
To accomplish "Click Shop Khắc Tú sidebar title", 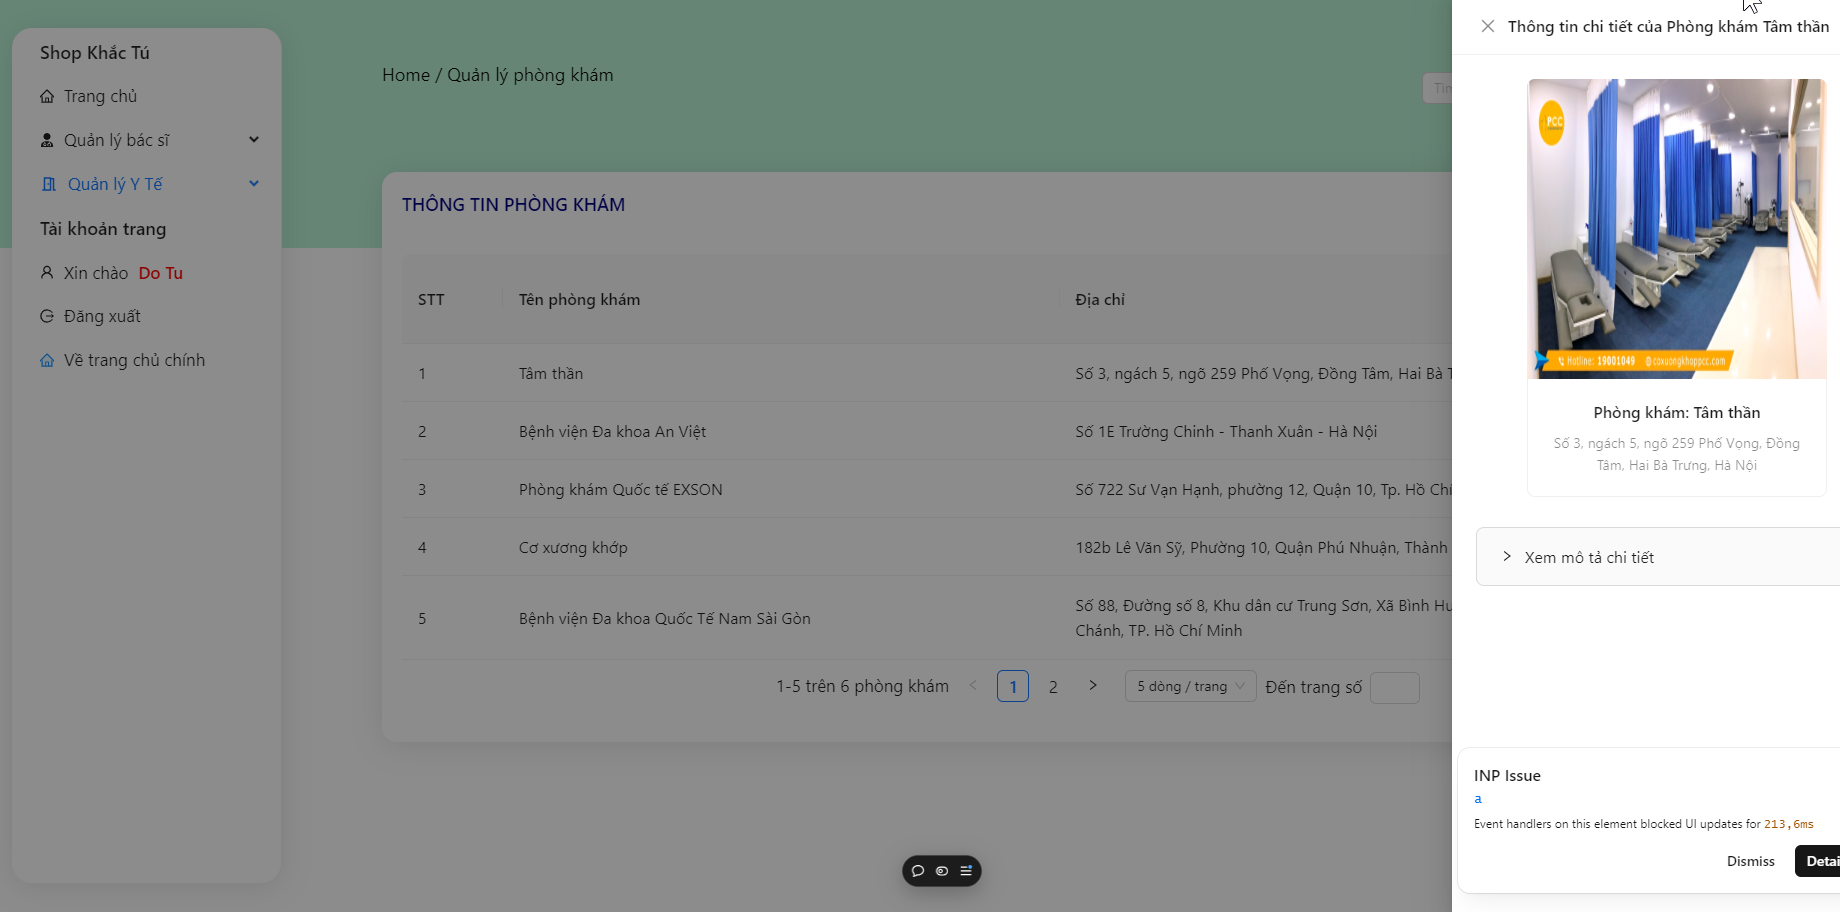I will pos(95,53).
